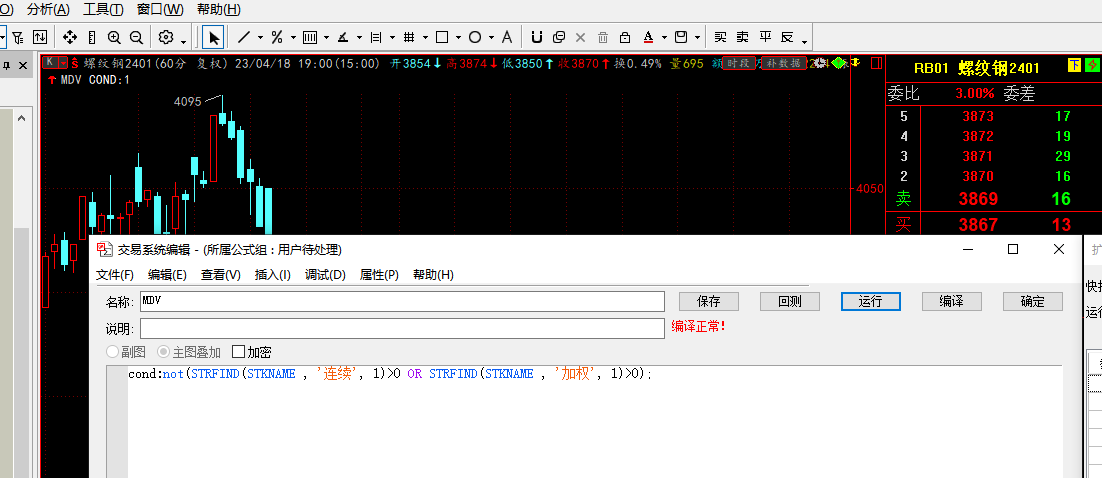Open the filter list tool

coord(18,37)
